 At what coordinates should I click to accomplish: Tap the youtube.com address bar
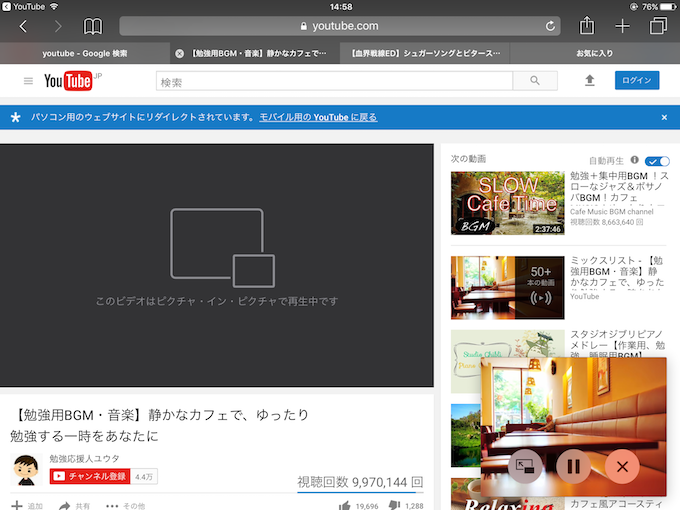[340, 26]
